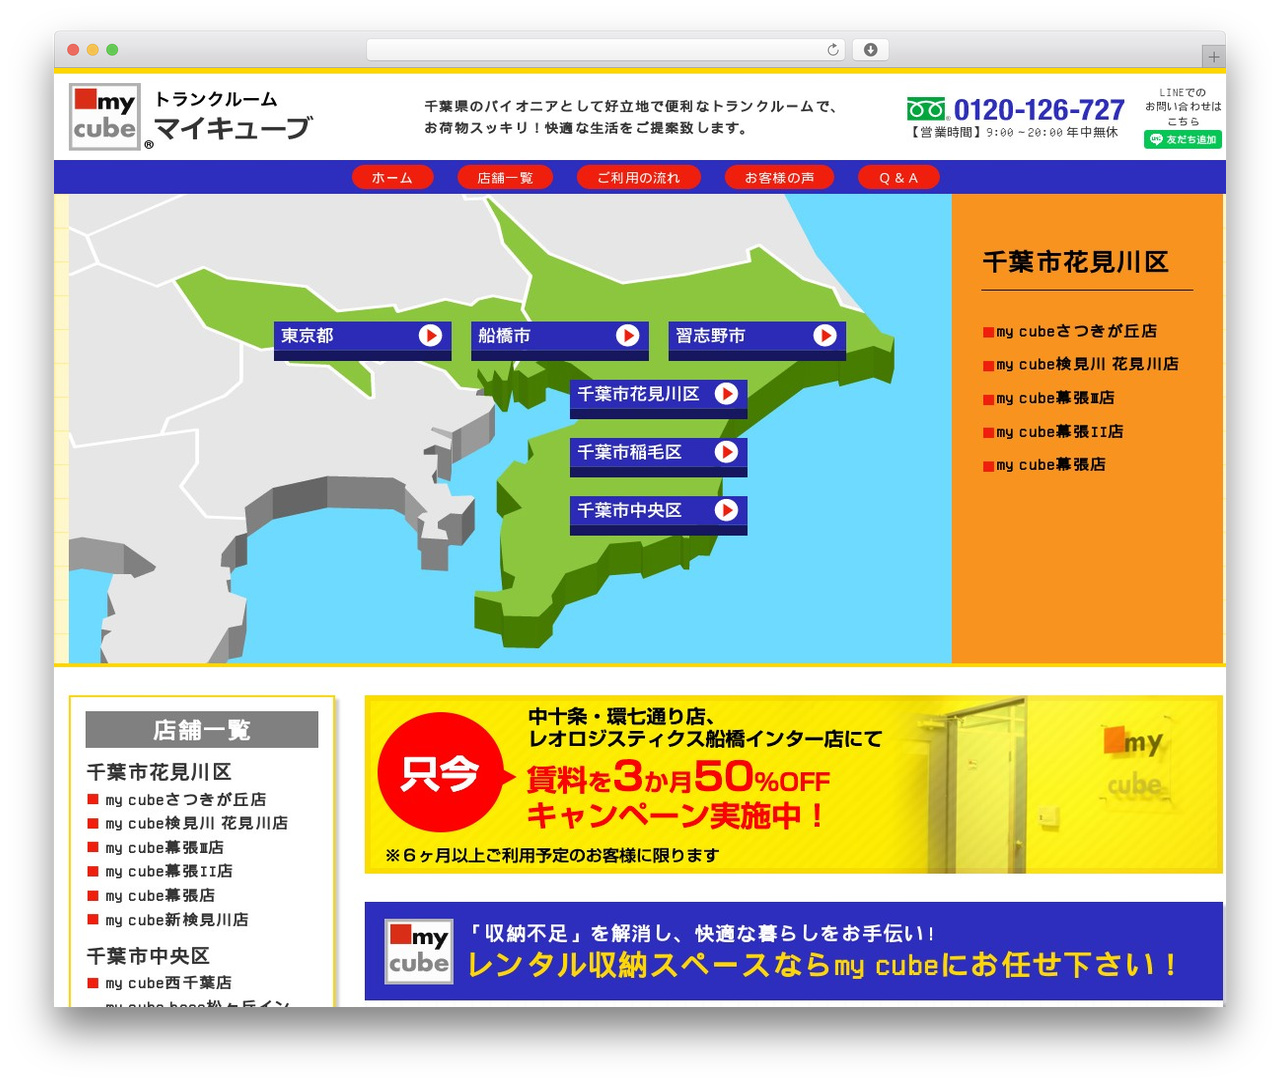The width and height of the screenshot is (1280, 1084).
Task: Click the 50%OFF campaign banner
Action: click(x=793, y=784)
